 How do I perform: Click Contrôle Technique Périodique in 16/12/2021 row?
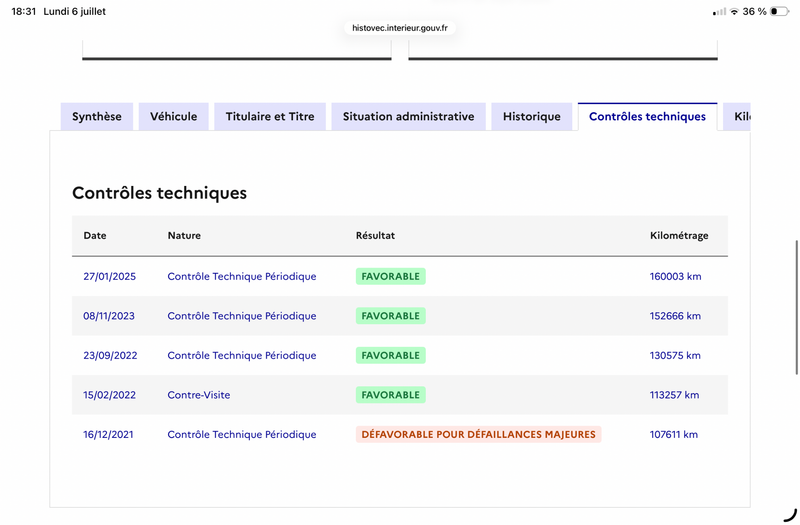242,435
